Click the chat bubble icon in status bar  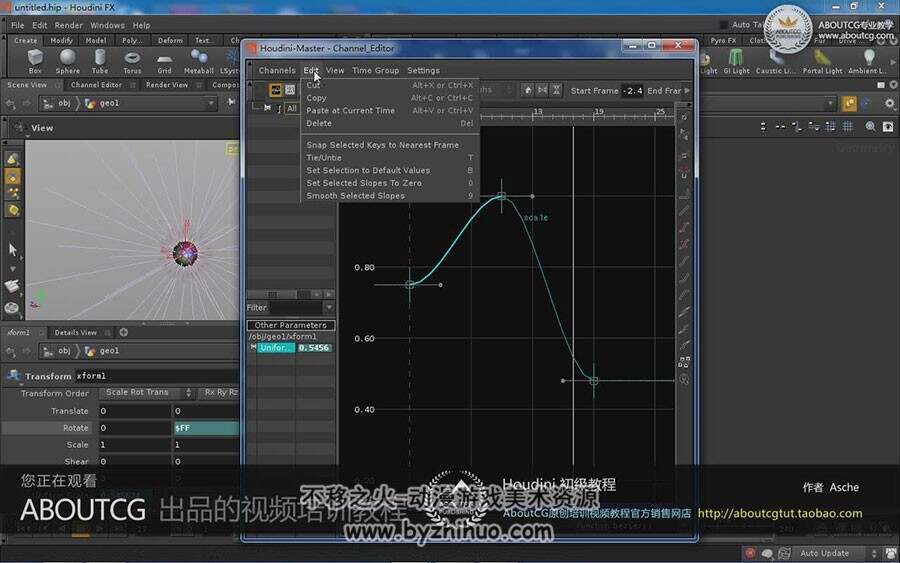tap(767, 553)
